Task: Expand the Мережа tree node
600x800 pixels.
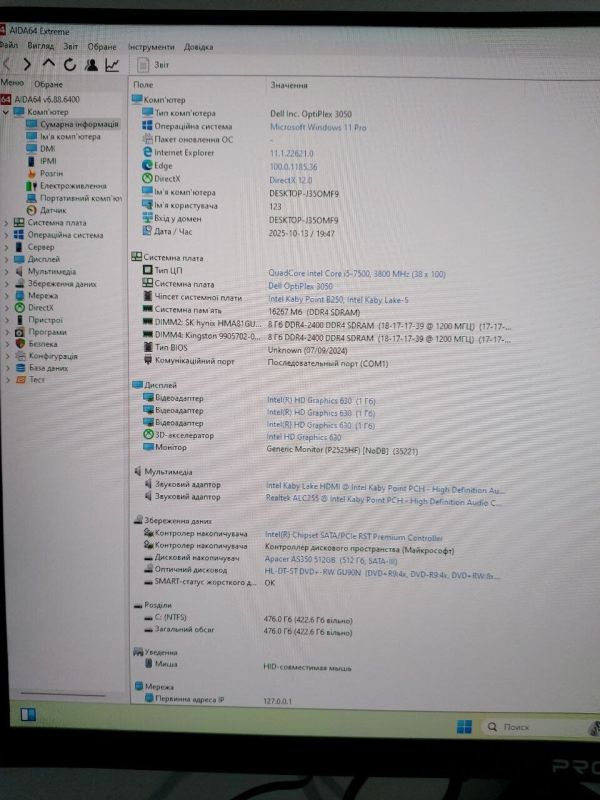Action: (x=6, y=295)
